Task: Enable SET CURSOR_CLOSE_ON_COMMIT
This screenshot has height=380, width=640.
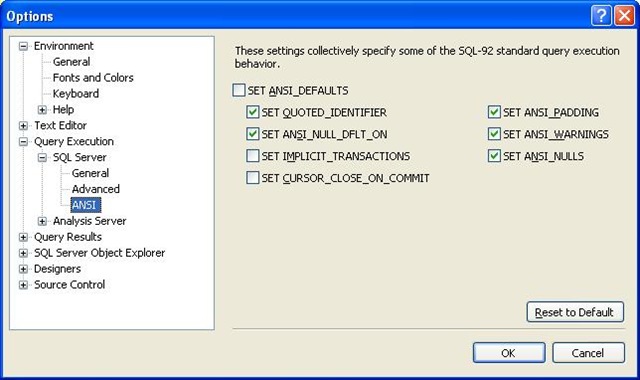Action: tap(253, 178)
